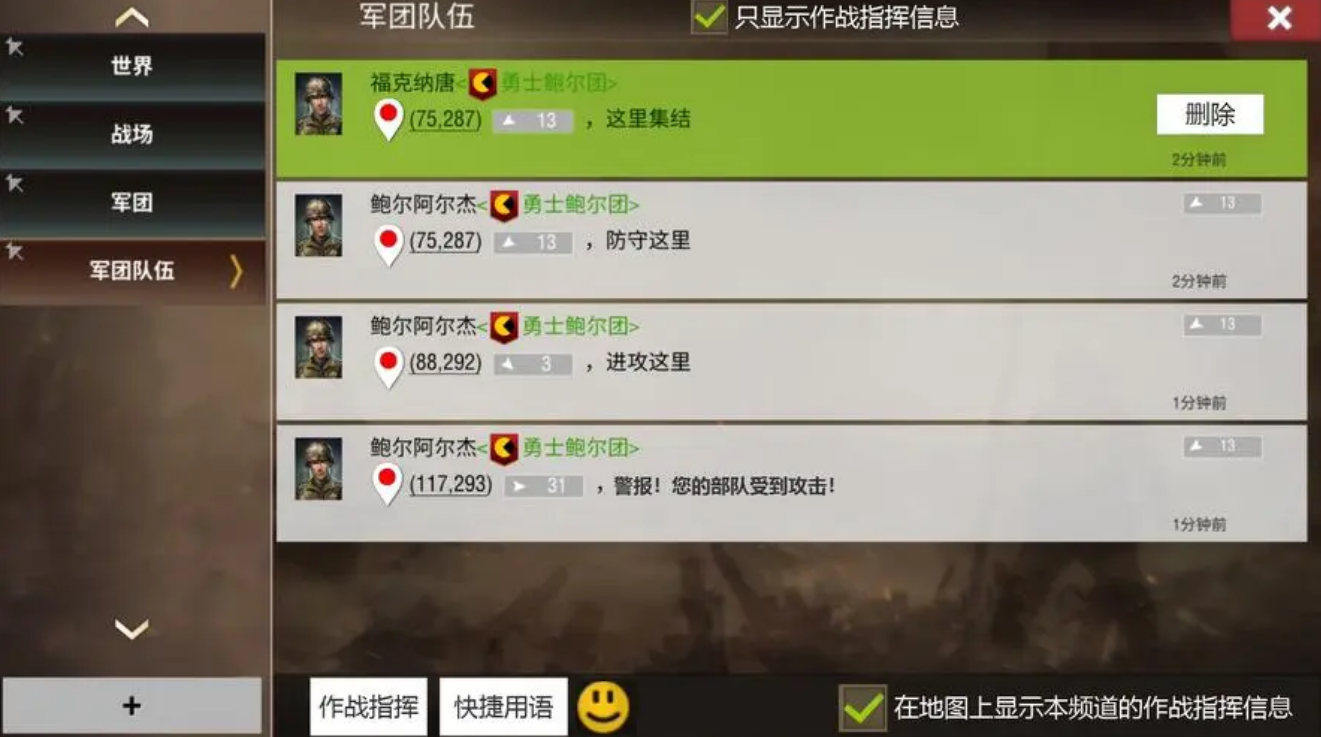Click the 删除 button
Image resolution: width=1321 pixels, height=737 pixels.
[x=1210, y=115]
